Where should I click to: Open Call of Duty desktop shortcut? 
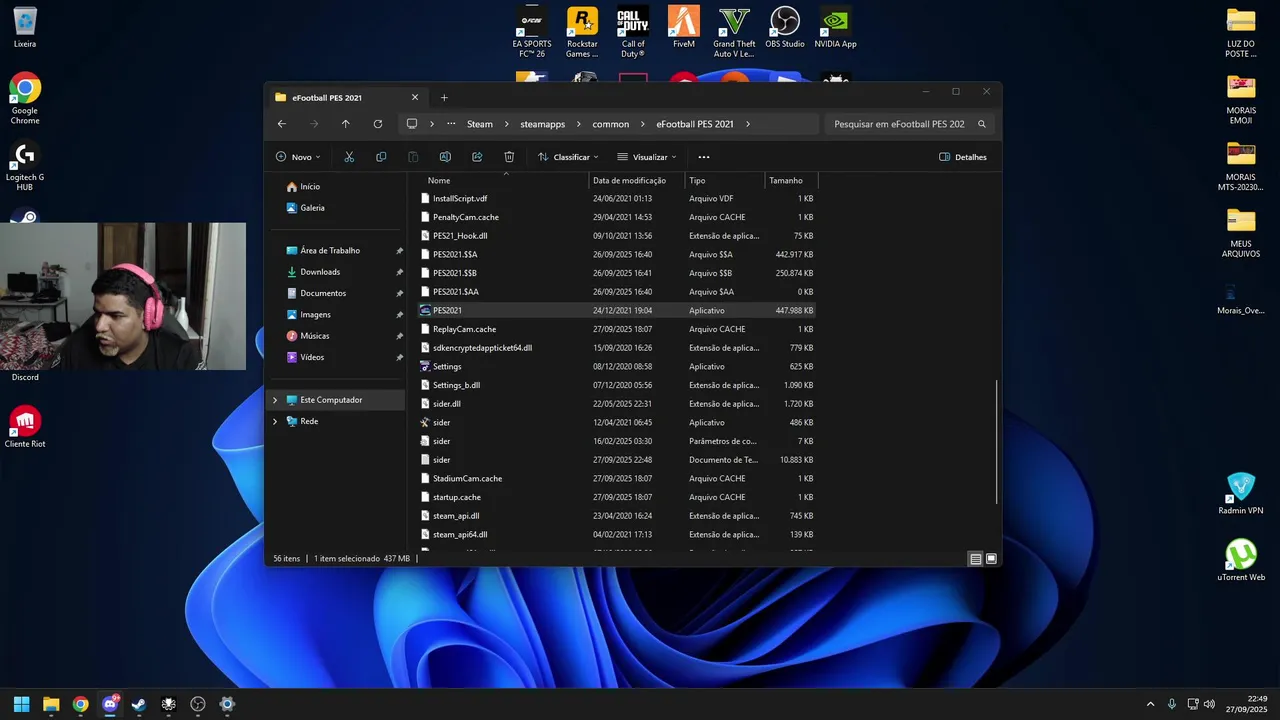(633, 33)
